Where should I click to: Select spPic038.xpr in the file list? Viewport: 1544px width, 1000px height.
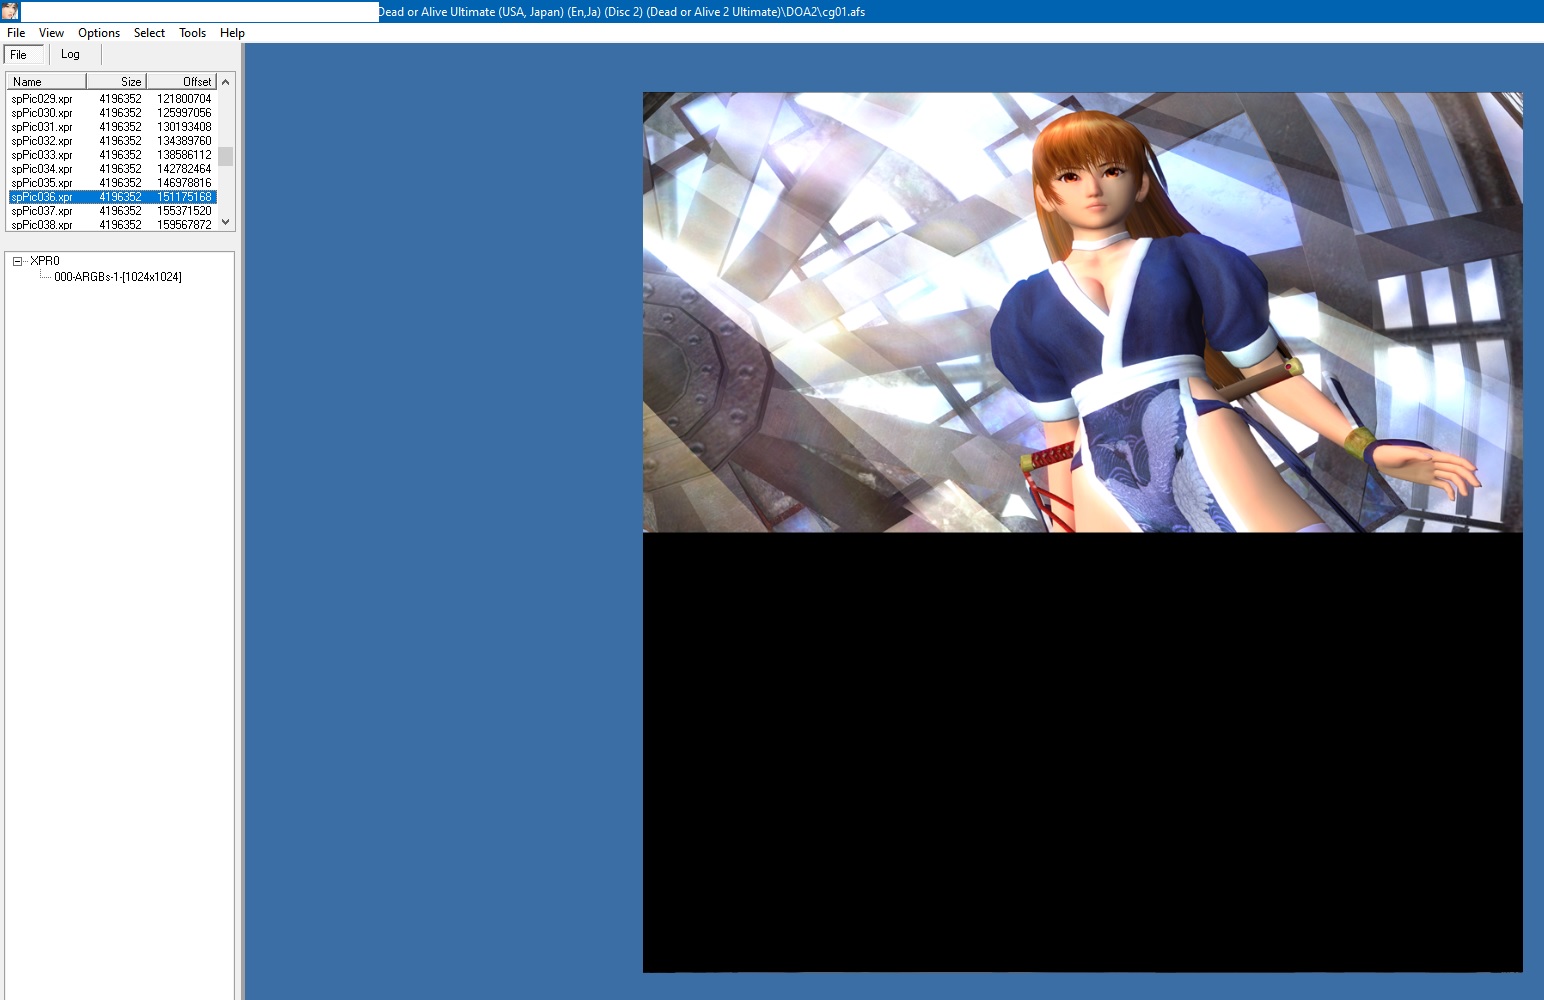click(x=112, y=225)
